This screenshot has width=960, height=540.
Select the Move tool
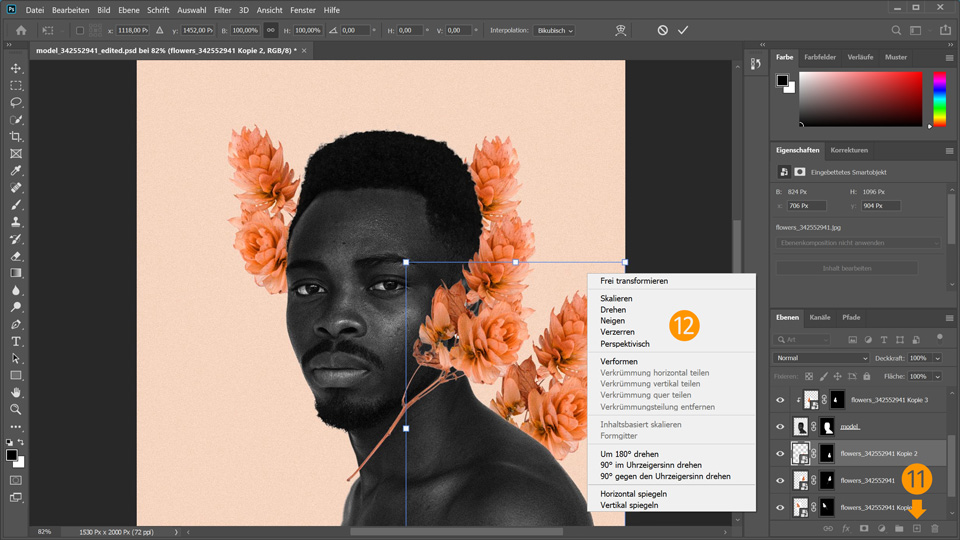tap(16, 68)
